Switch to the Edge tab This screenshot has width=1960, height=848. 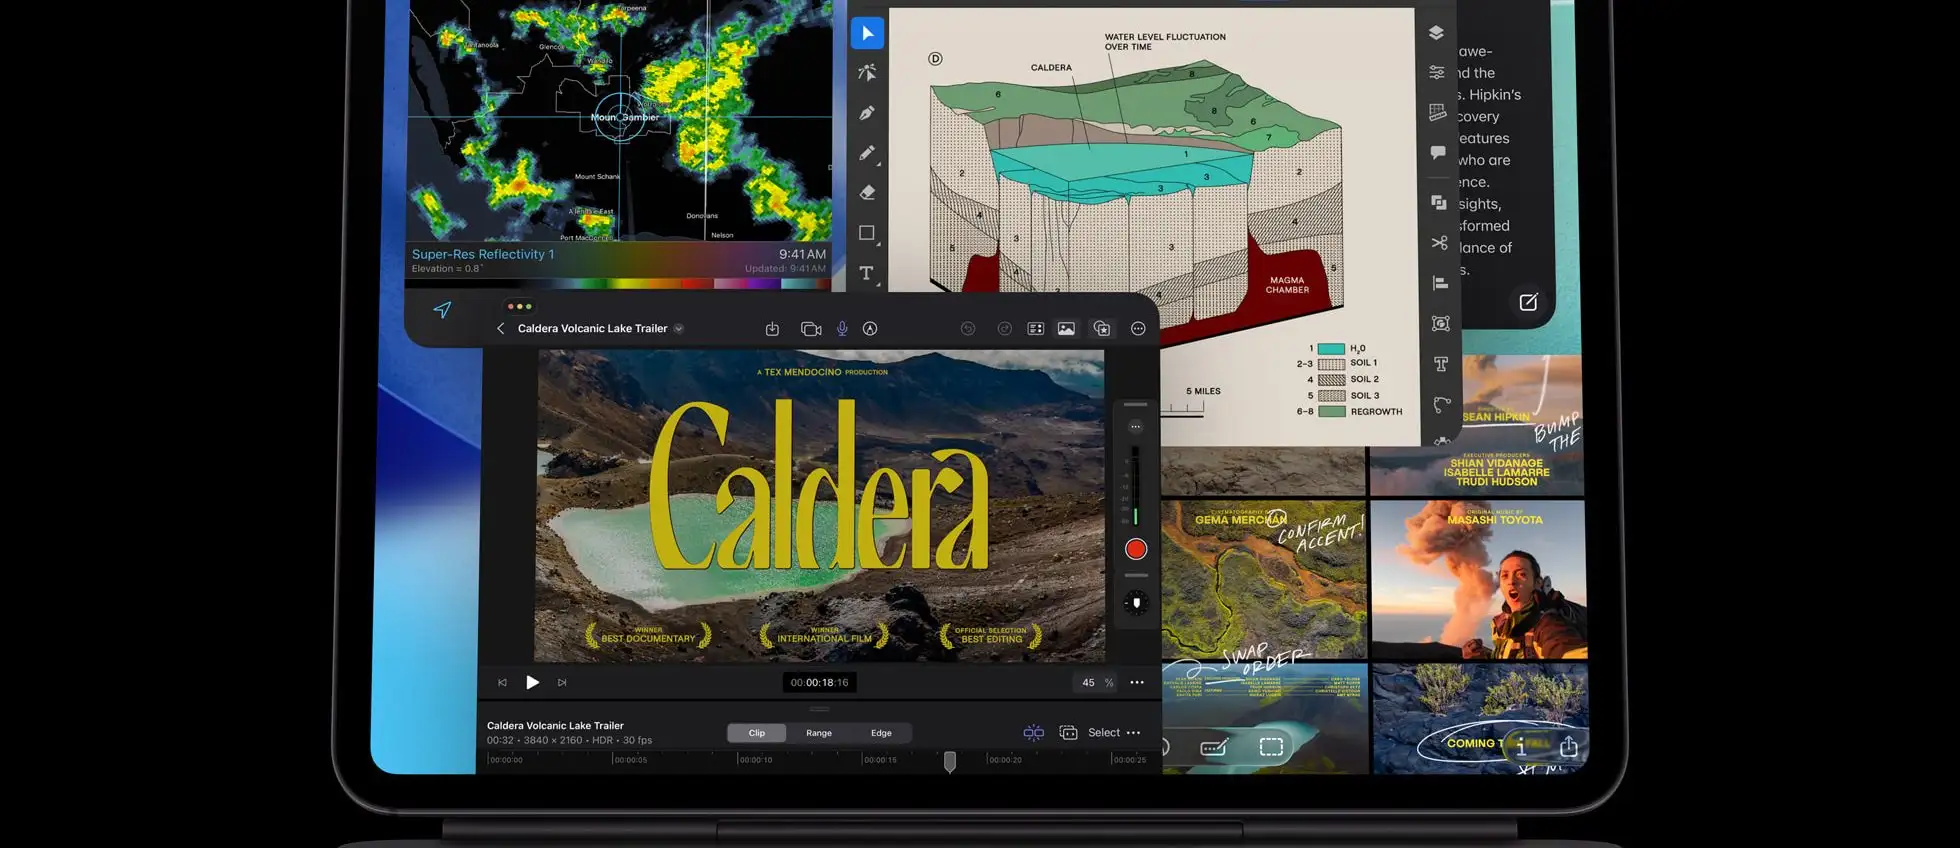click(881, 733)
